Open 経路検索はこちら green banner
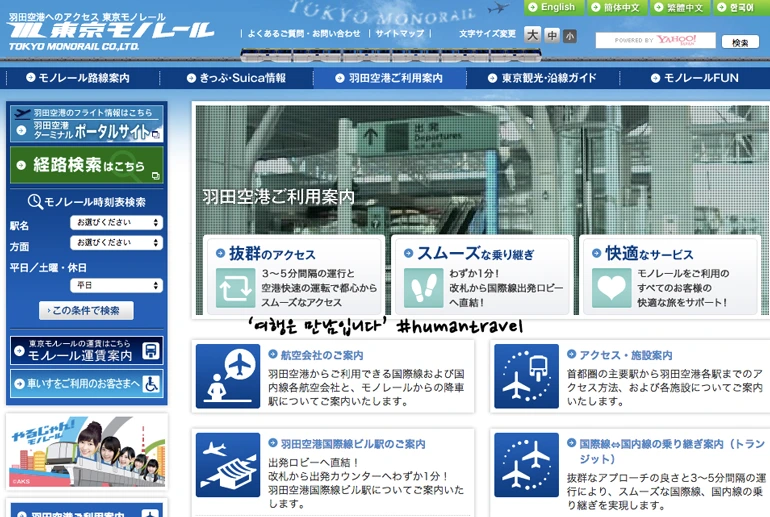 pyautogui.click(x=87, y=165)
